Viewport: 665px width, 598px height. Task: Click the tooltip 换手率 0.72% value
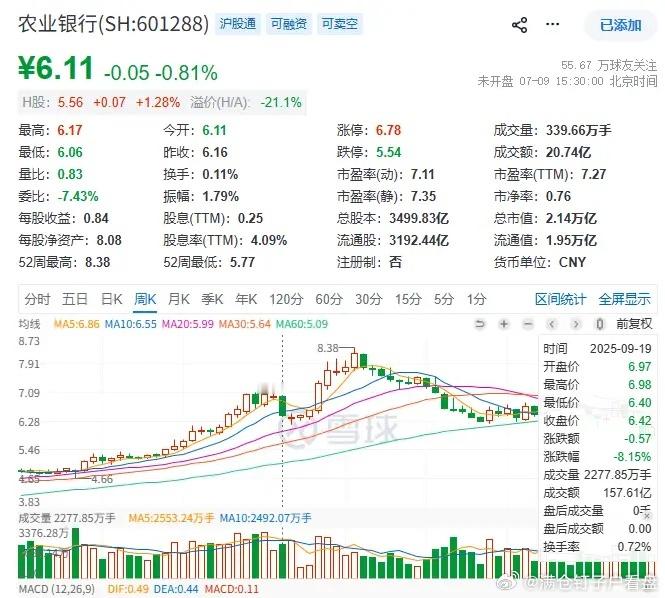click(x=634, y=547)
